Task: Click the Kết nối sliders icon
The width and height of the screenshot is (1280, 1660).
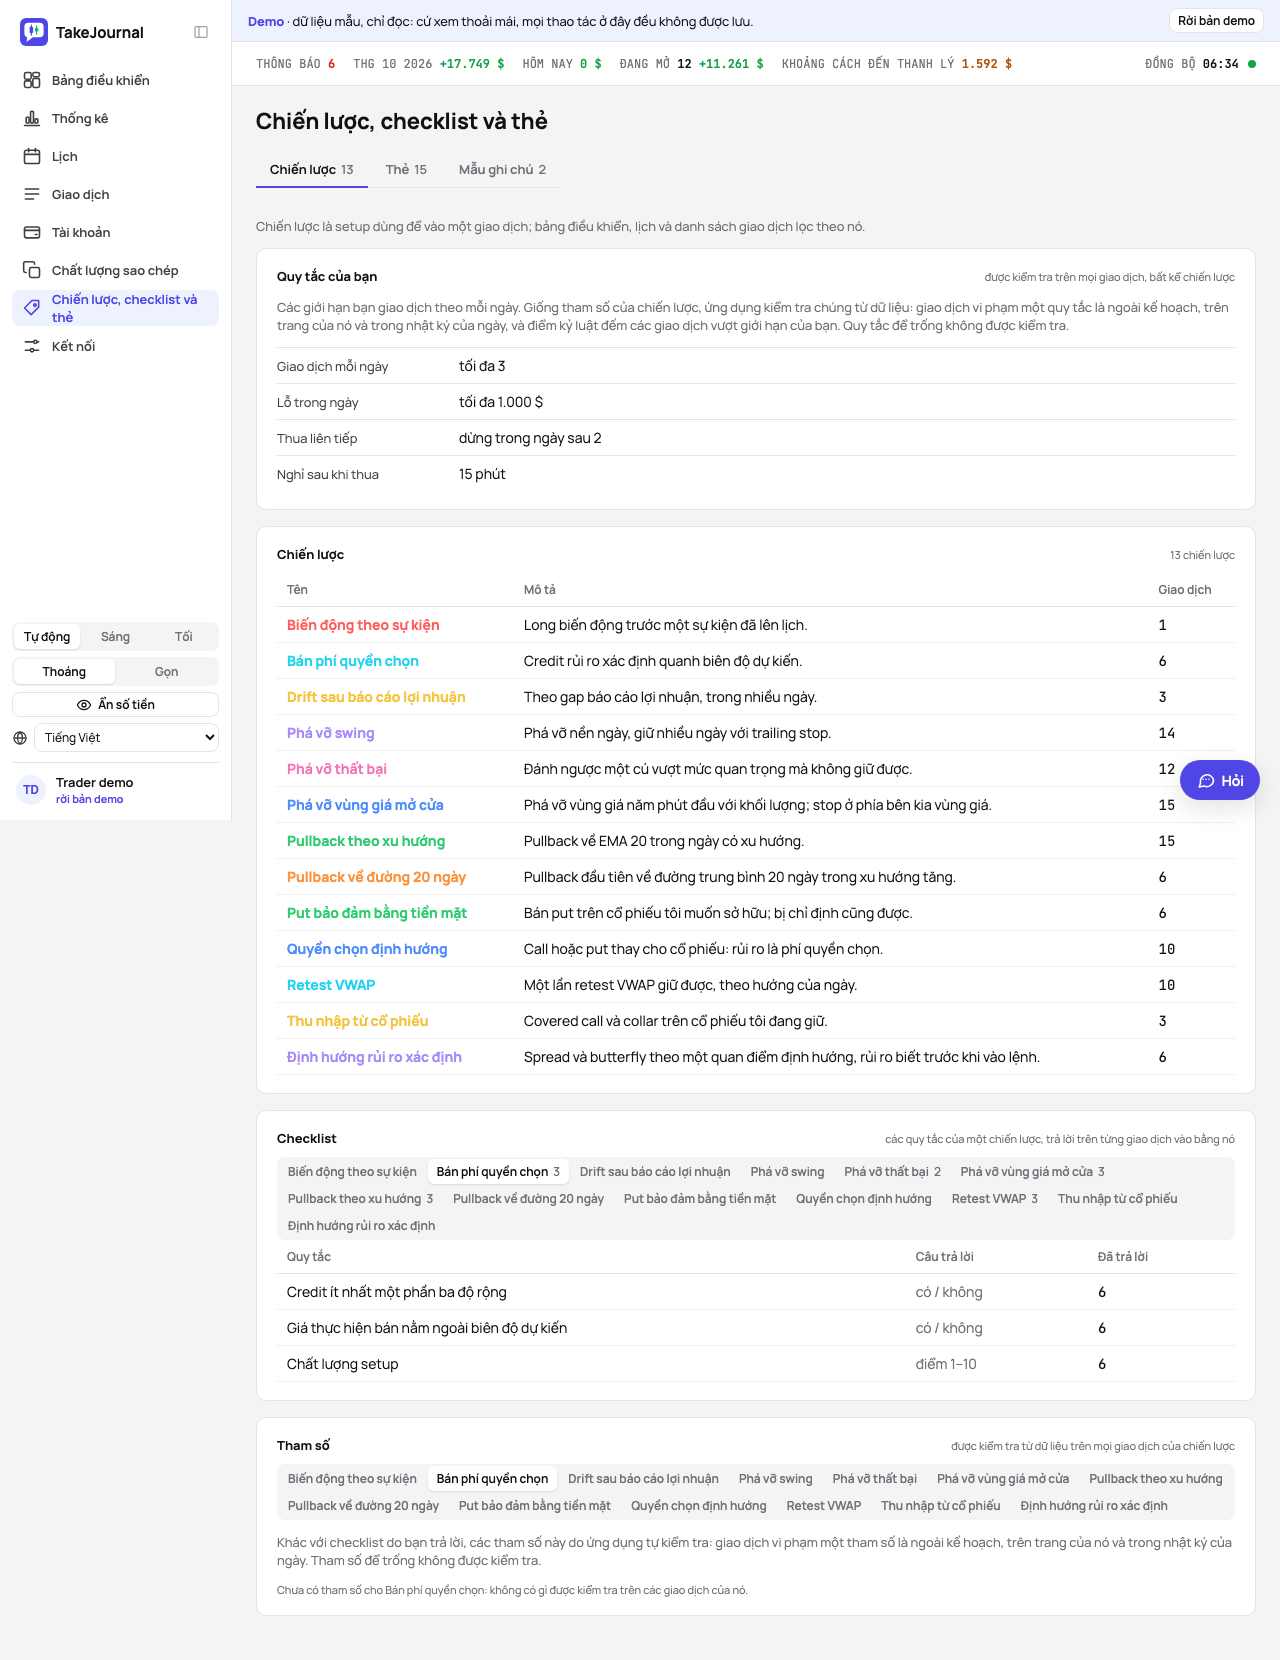Action: click(x=32, y=346)
